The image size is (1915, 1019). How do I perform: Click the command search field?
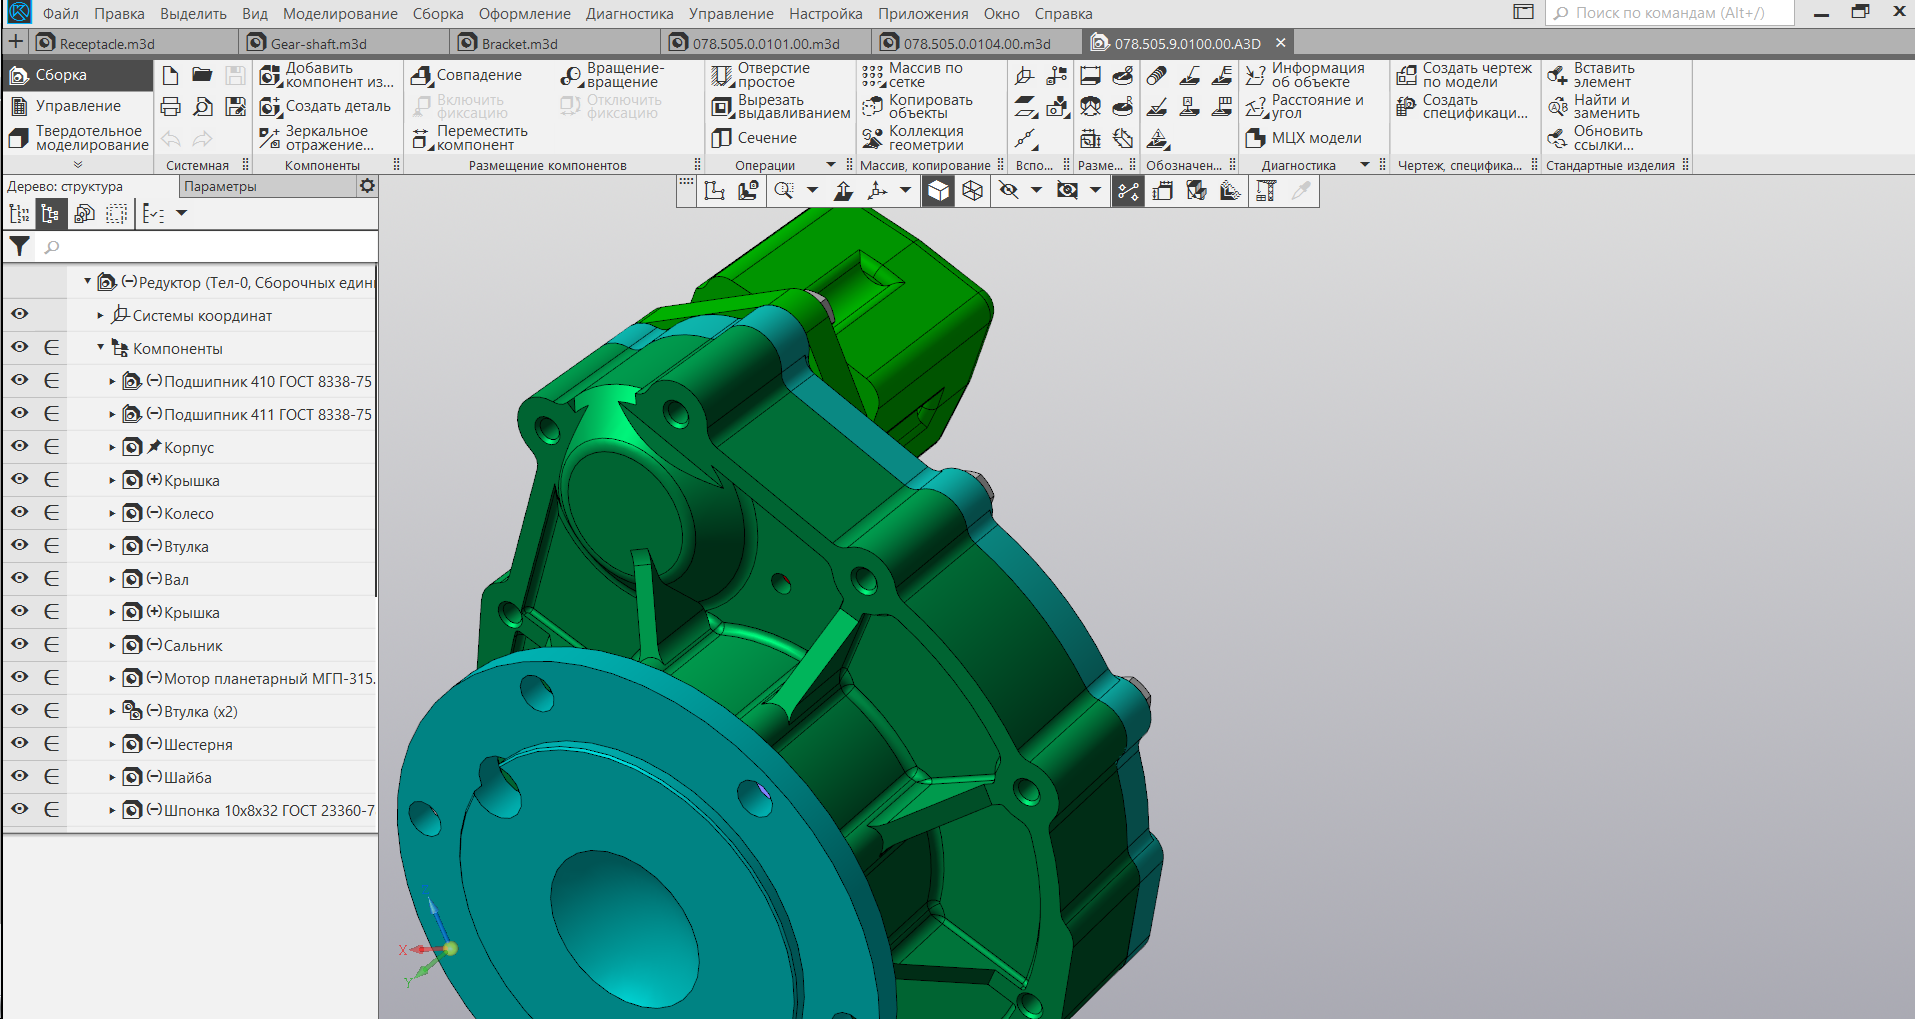tap(1670, 13)
